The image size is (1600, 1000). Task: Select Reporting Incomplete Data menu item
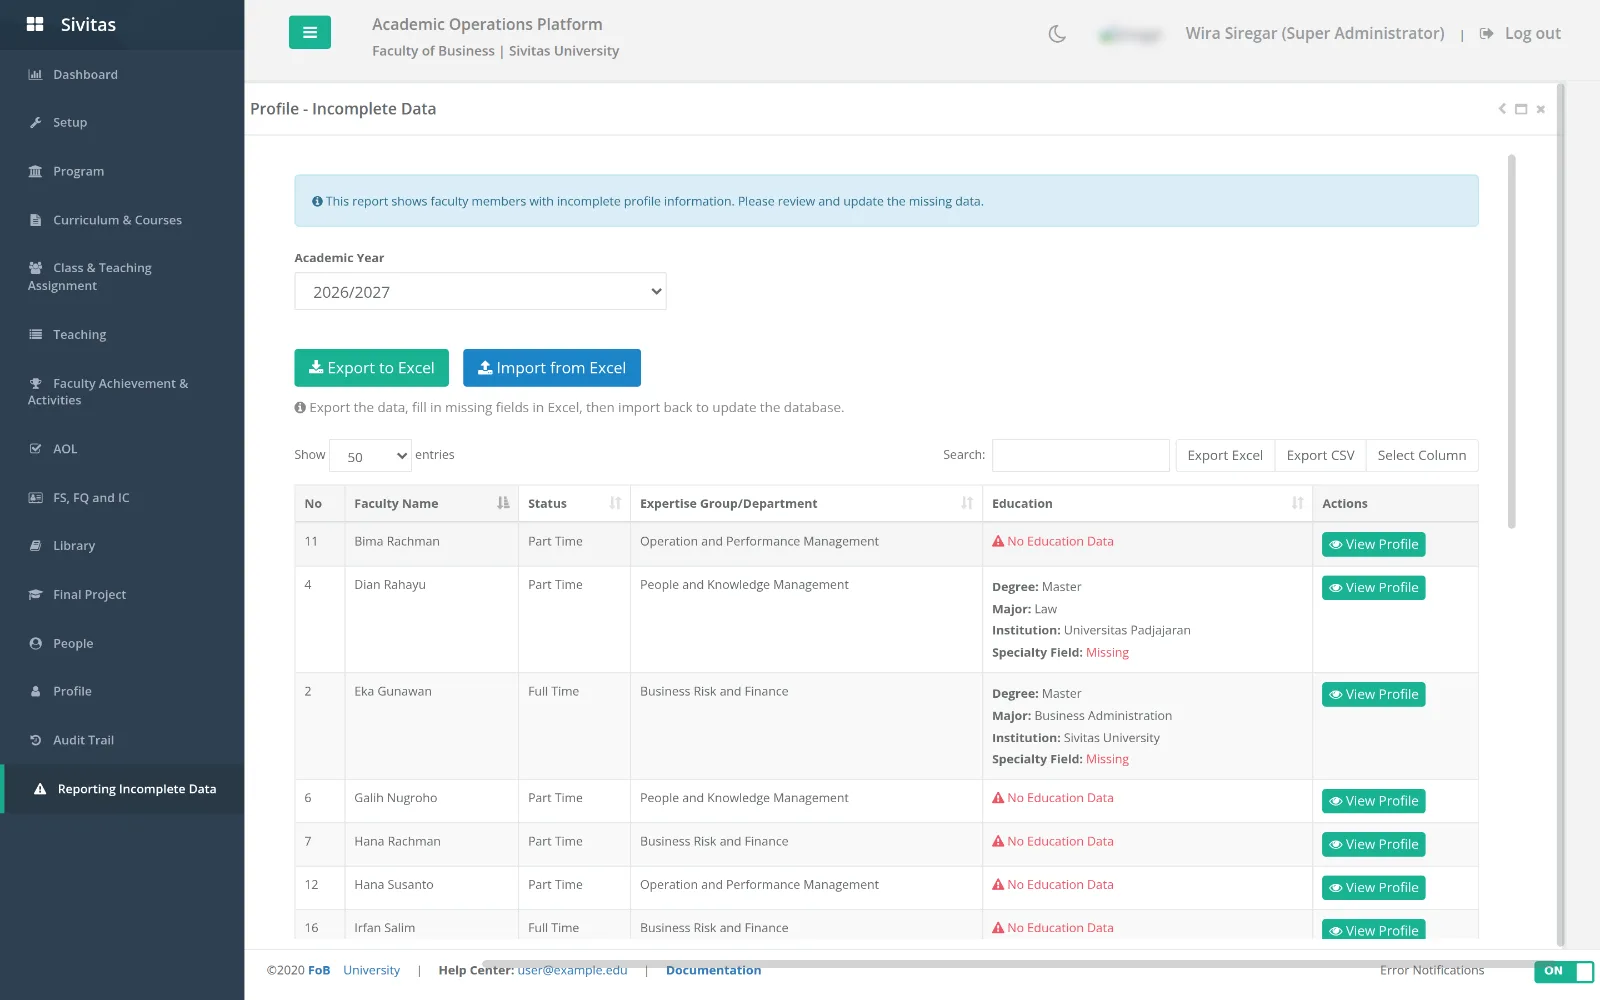click(x=122, y=789)
